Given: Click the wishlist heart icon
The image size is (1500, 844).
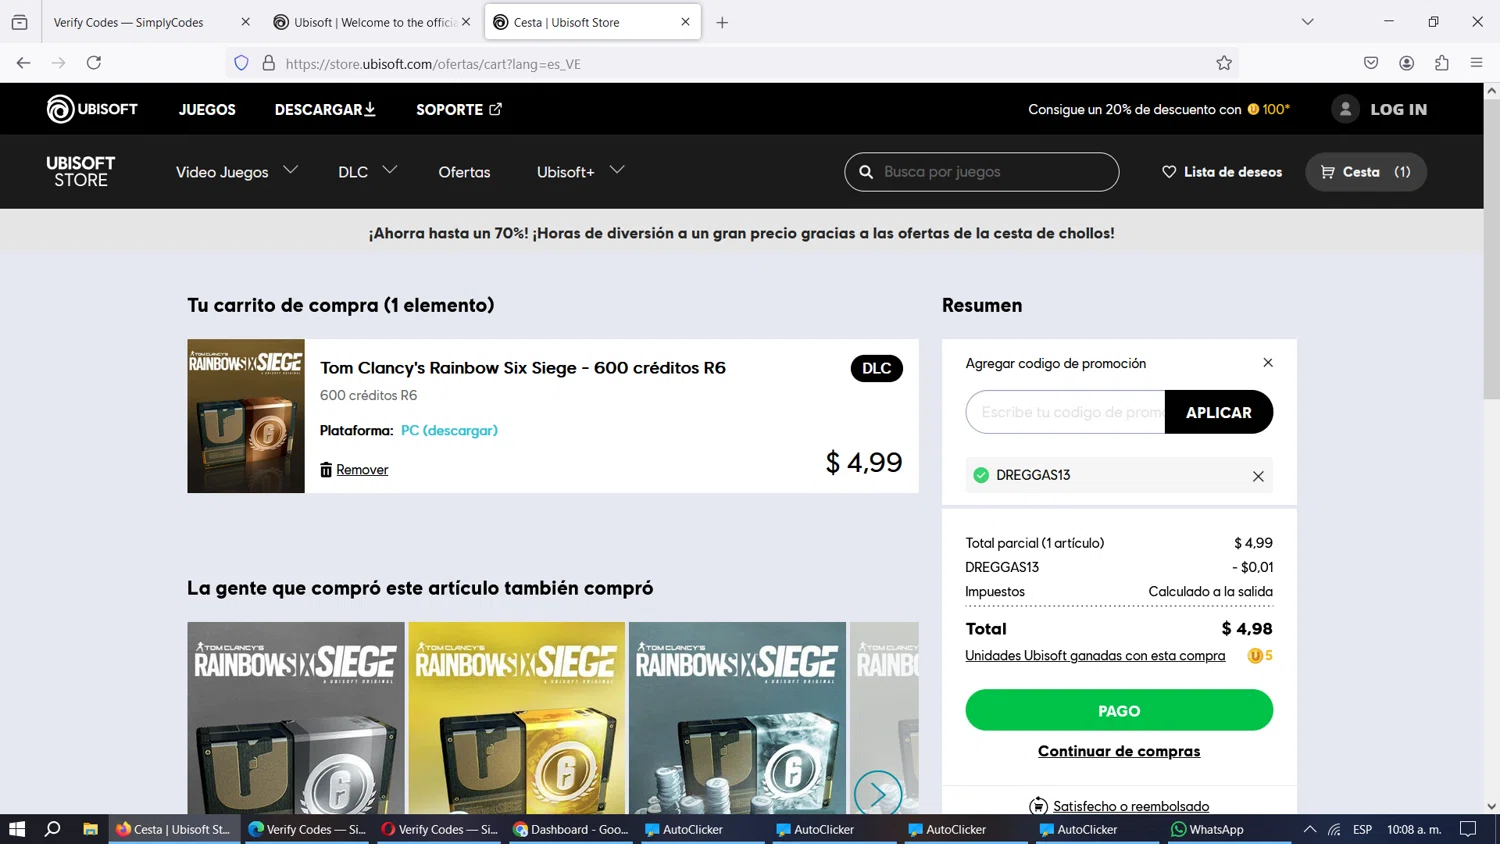Looking at the screenshot, I should [x=1169, y=172].
